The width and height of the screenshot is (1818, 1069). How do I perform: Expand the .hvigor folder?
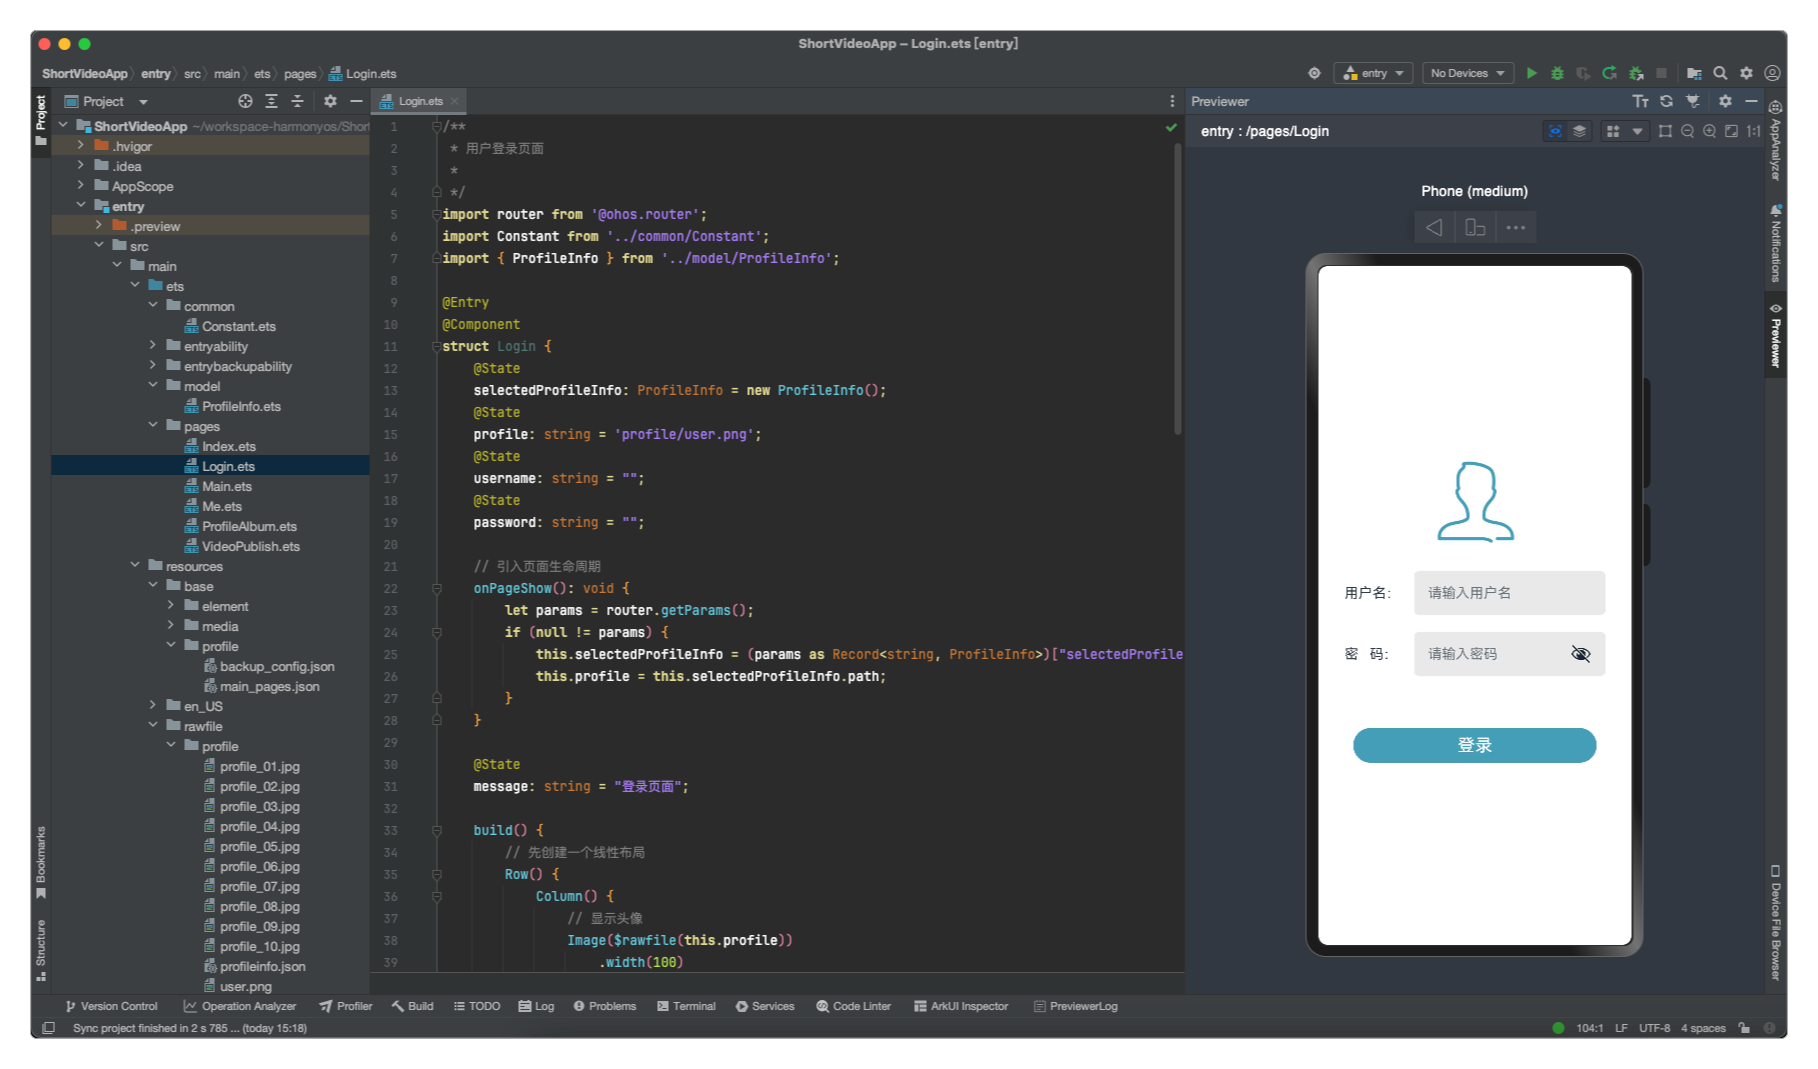tap(81, 146)
